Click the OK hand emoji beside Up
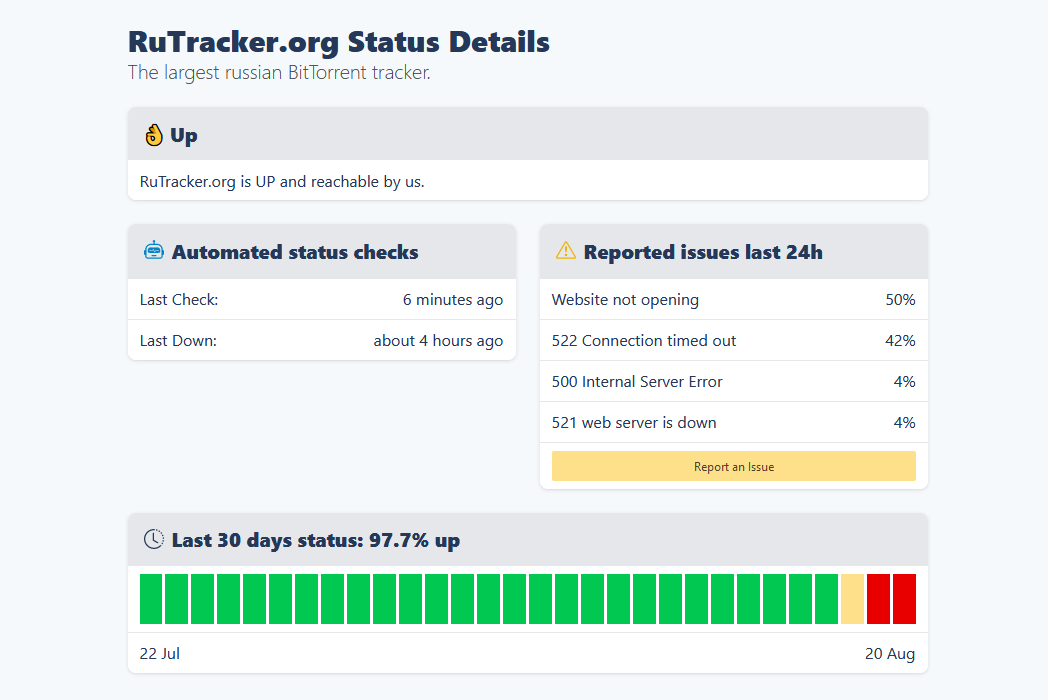 [x=153, y=135]
